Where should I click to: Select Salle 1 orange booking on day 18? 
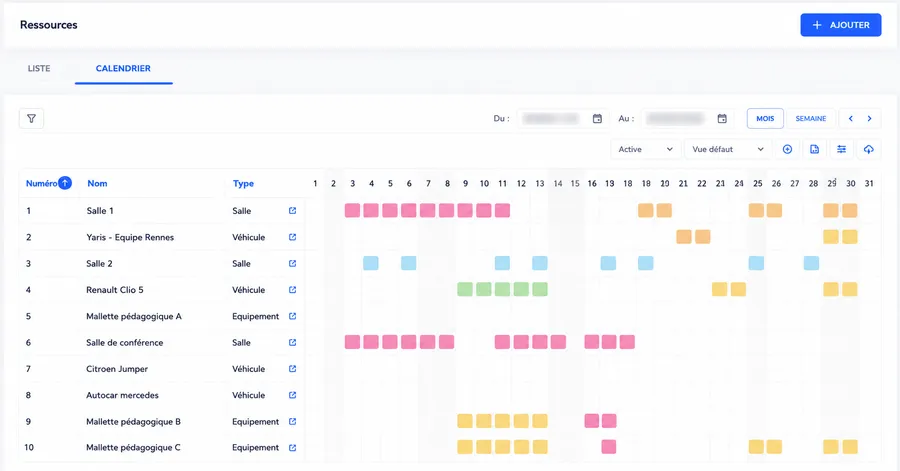pos(646,210)
